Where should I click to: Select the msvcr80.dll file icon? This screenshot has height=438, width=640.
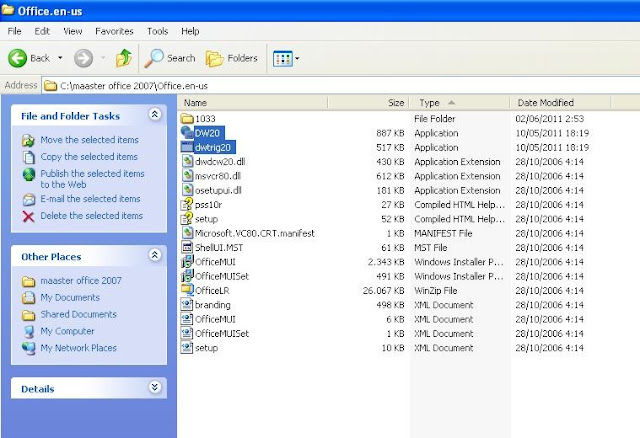[x=187, y=176]
